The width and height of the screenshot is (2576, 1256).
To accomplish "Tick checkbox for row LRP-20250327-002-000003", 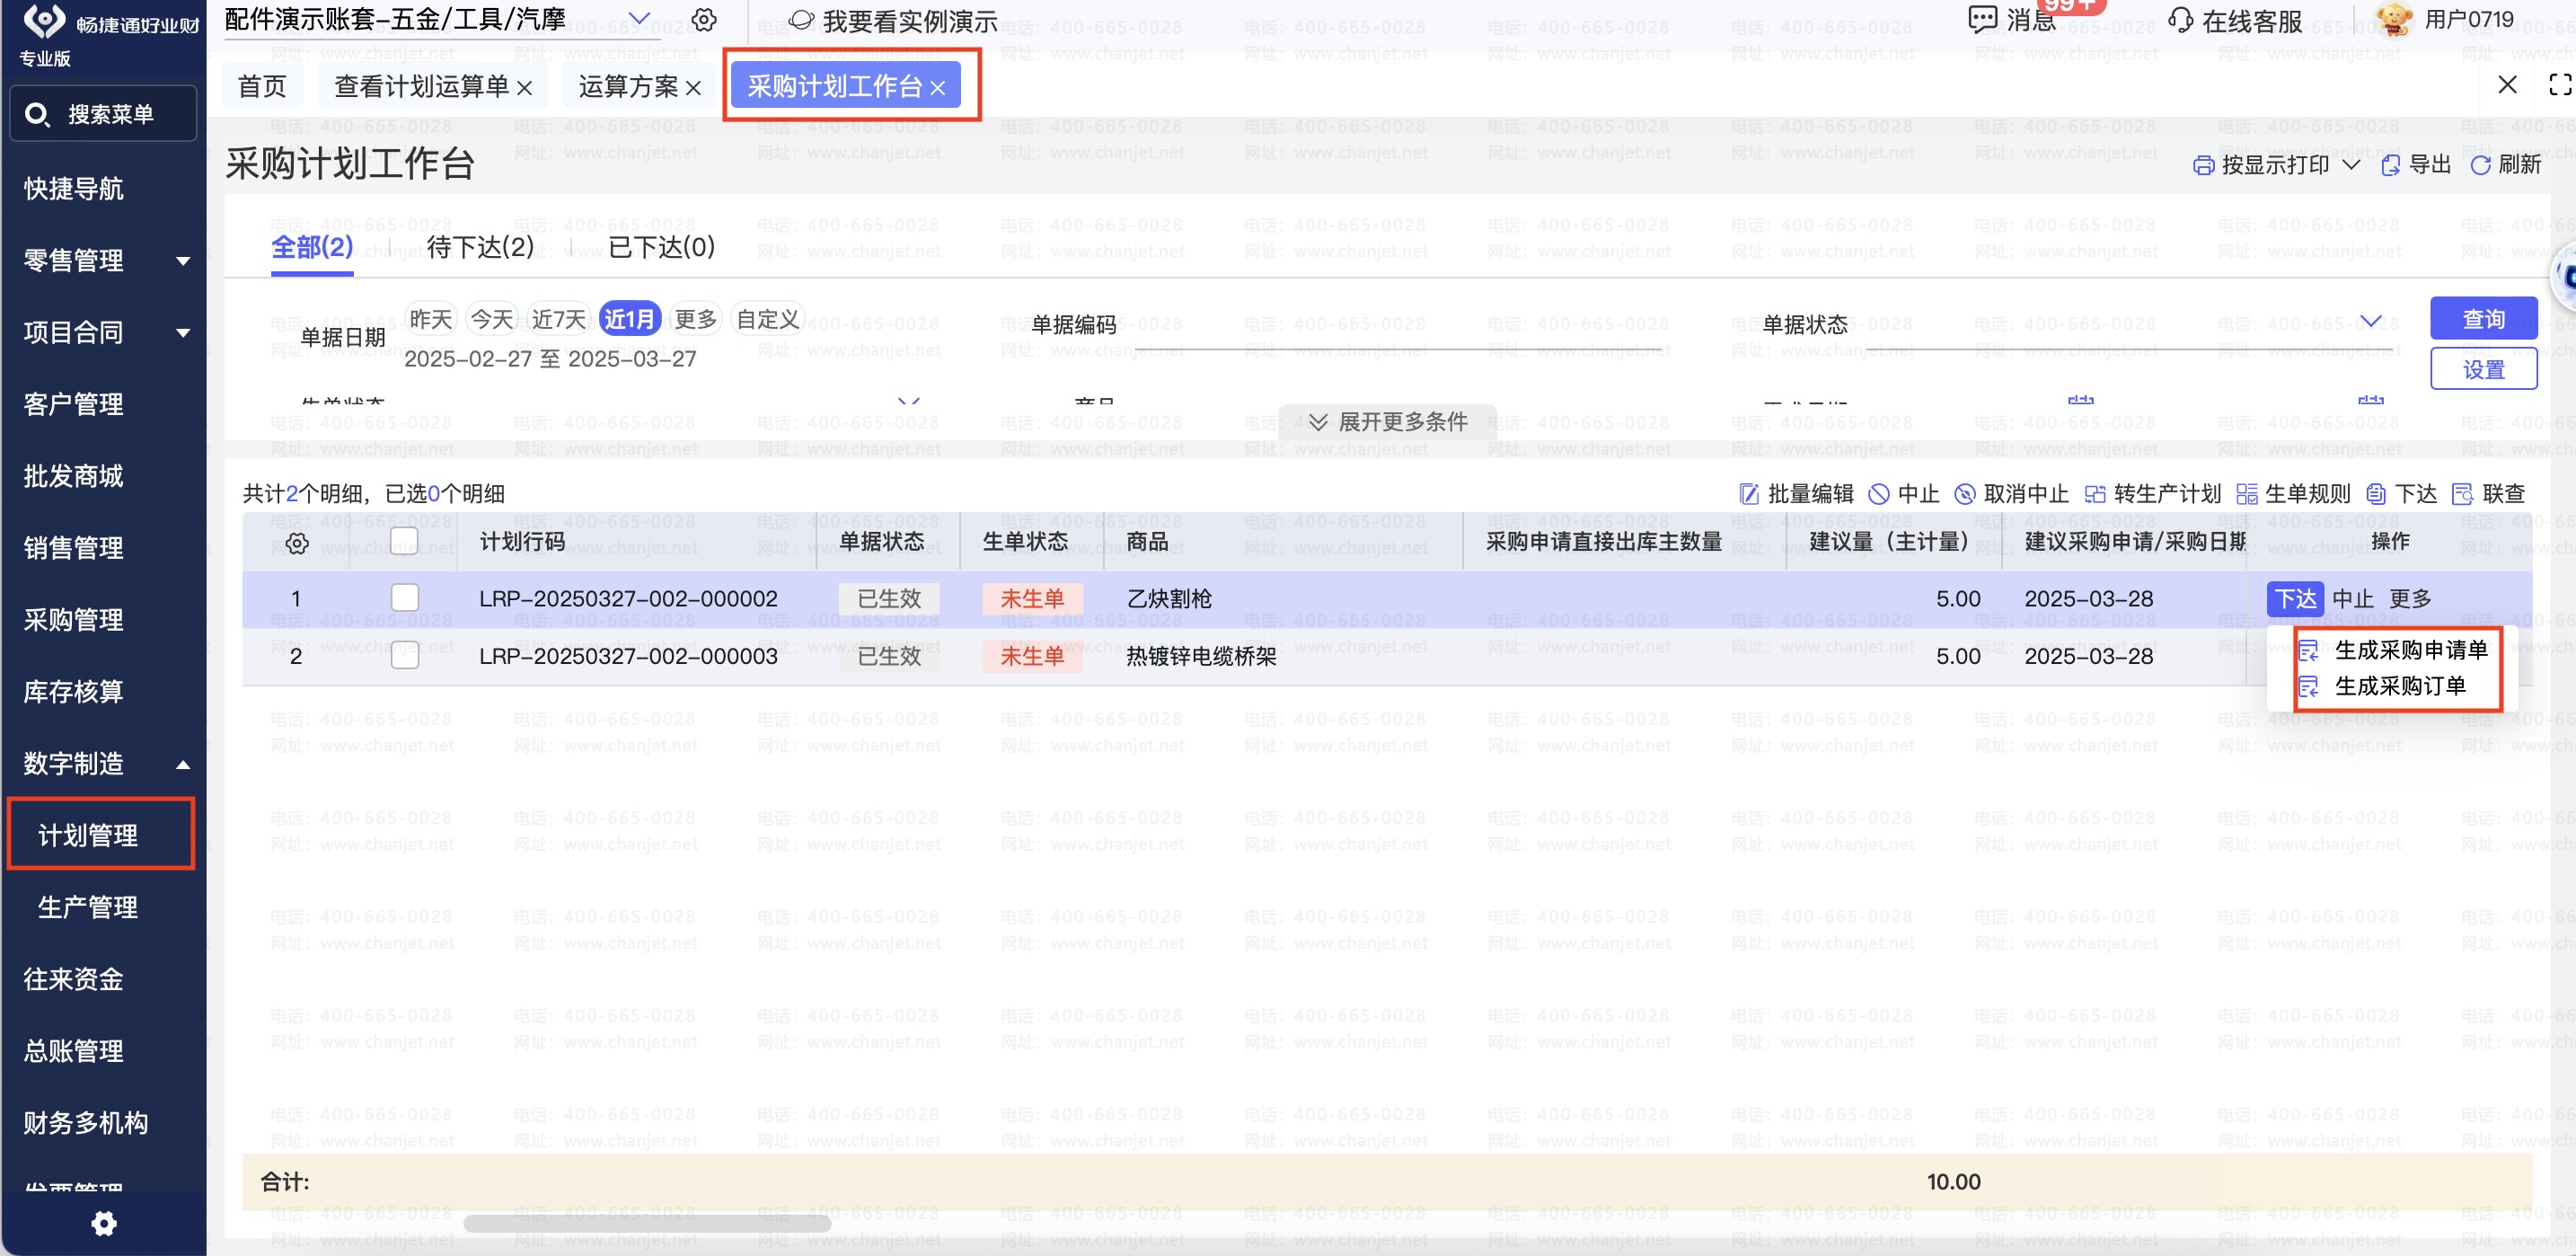I will pos(405,656).
